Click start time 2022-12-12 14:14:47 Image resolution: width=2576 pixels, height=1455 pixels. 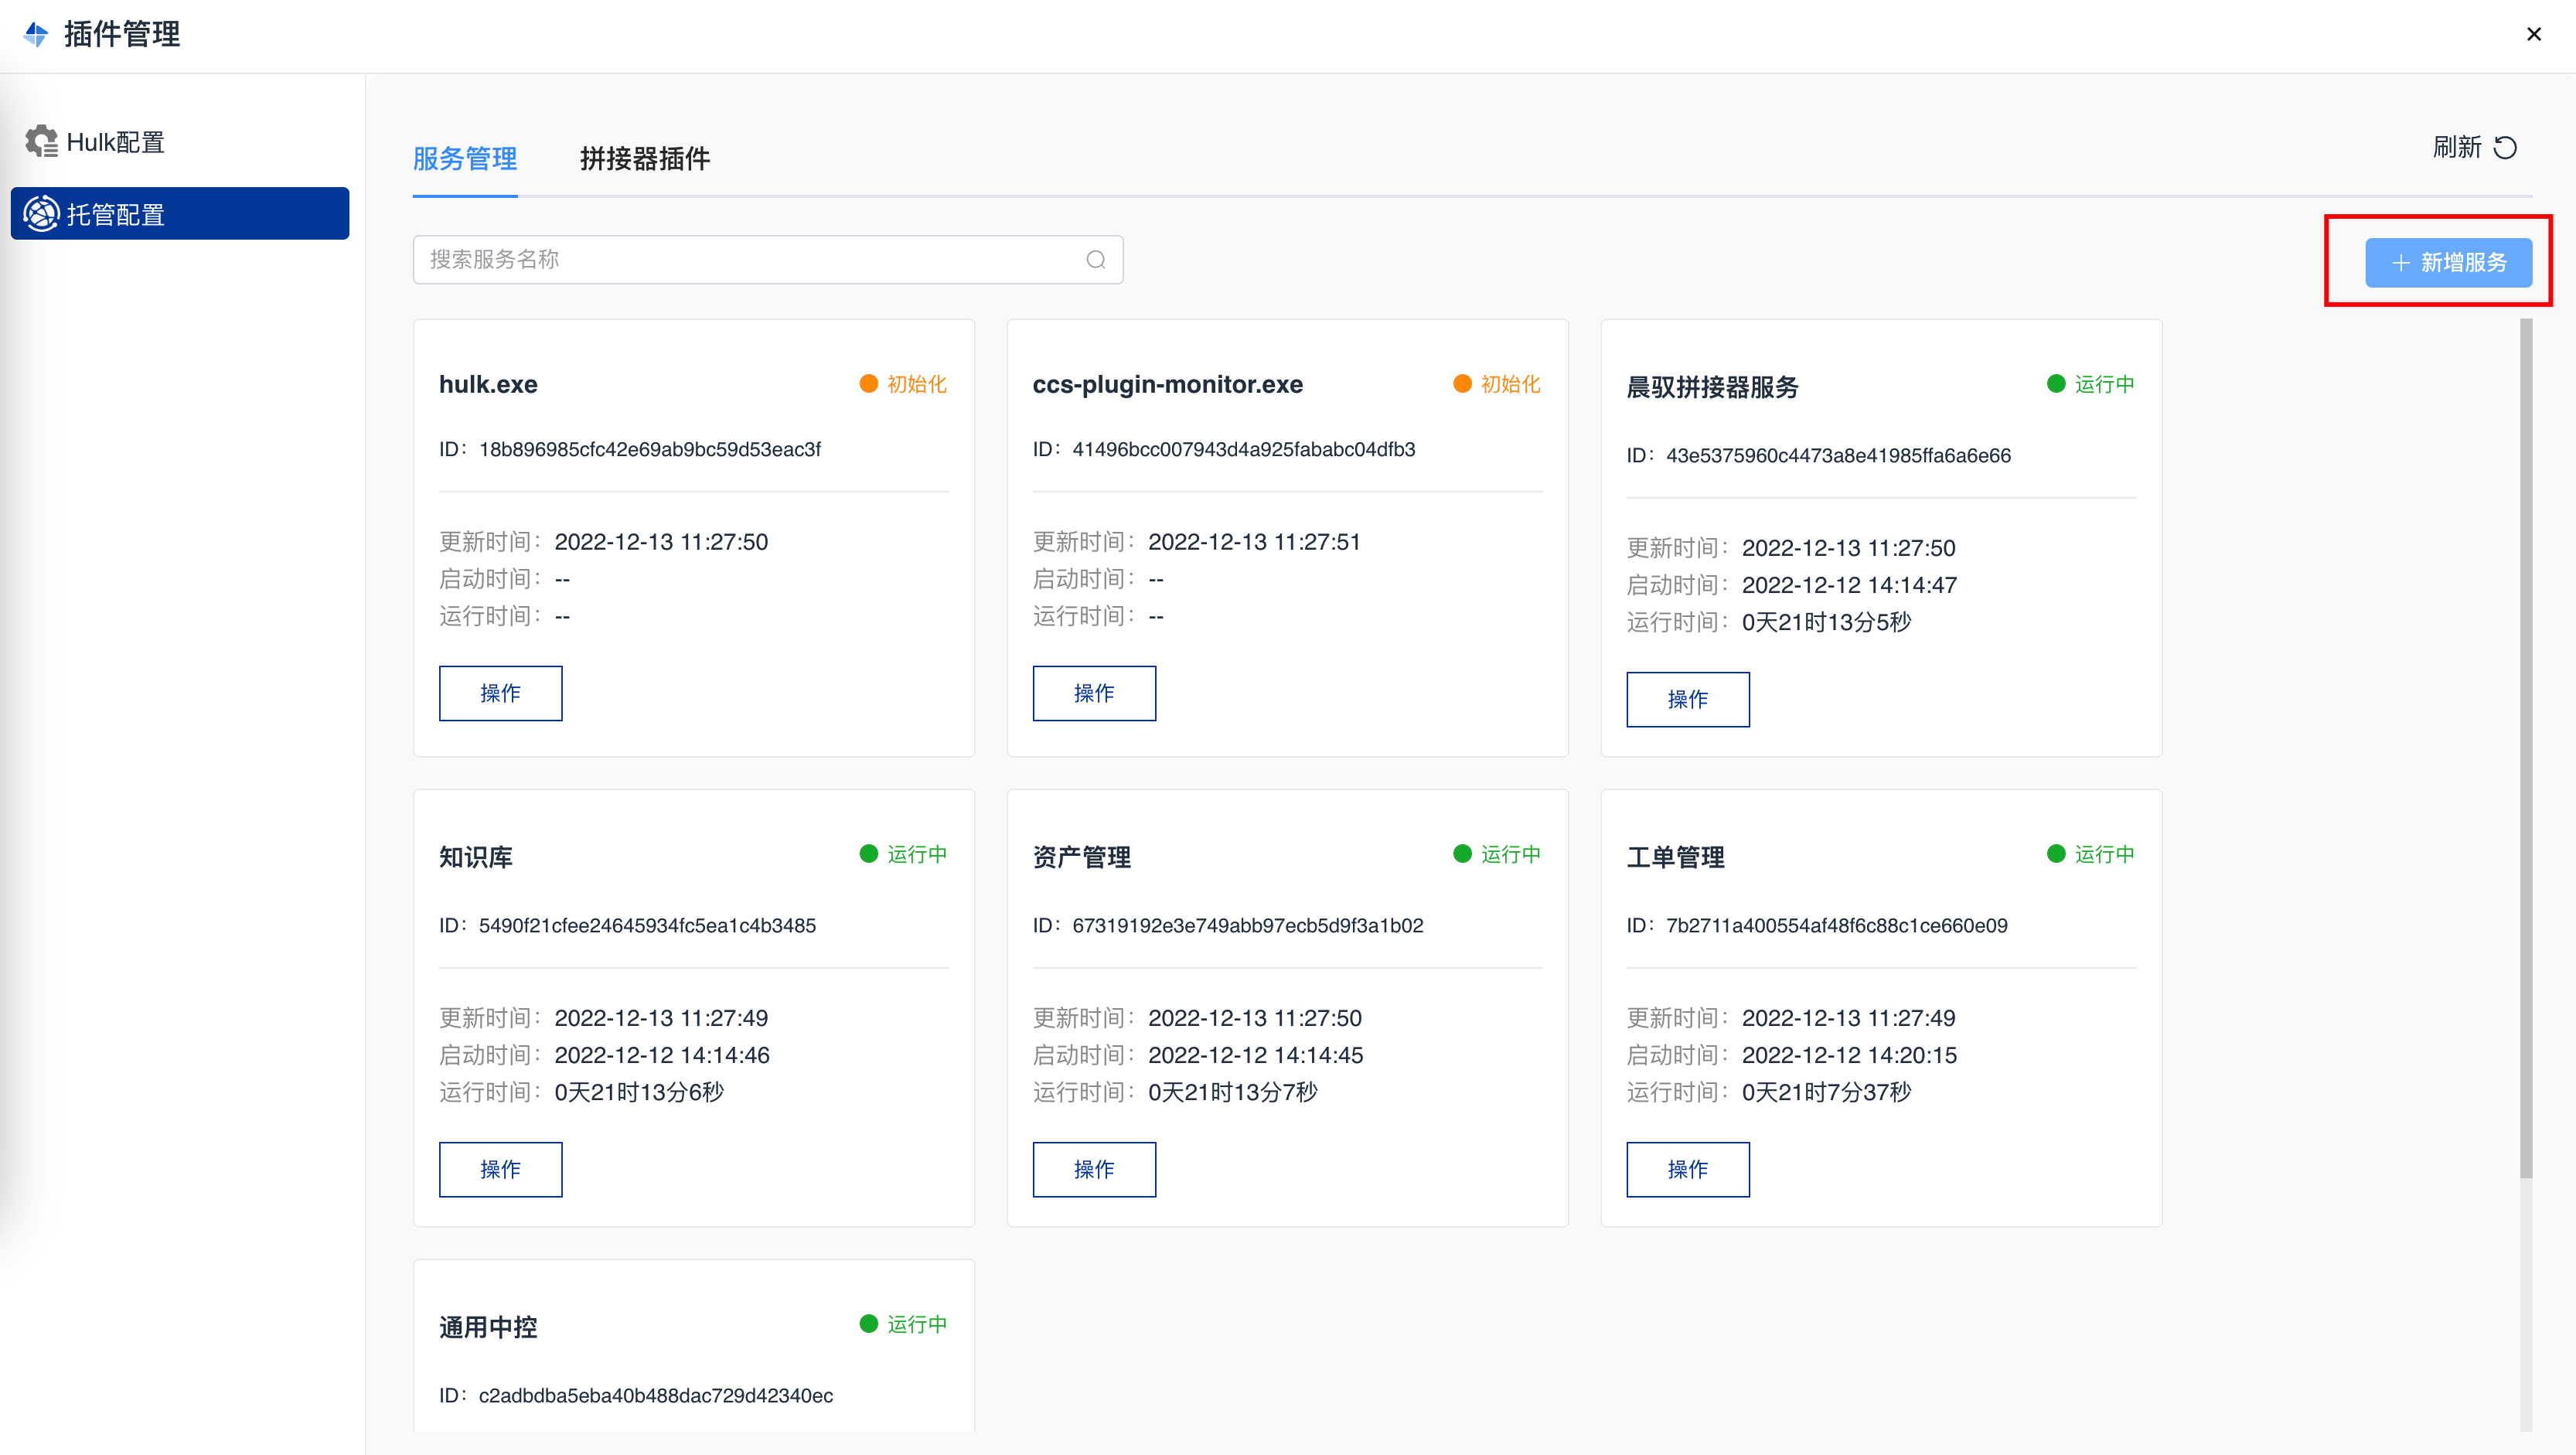pyautogui.click(x=1850, y=585)
